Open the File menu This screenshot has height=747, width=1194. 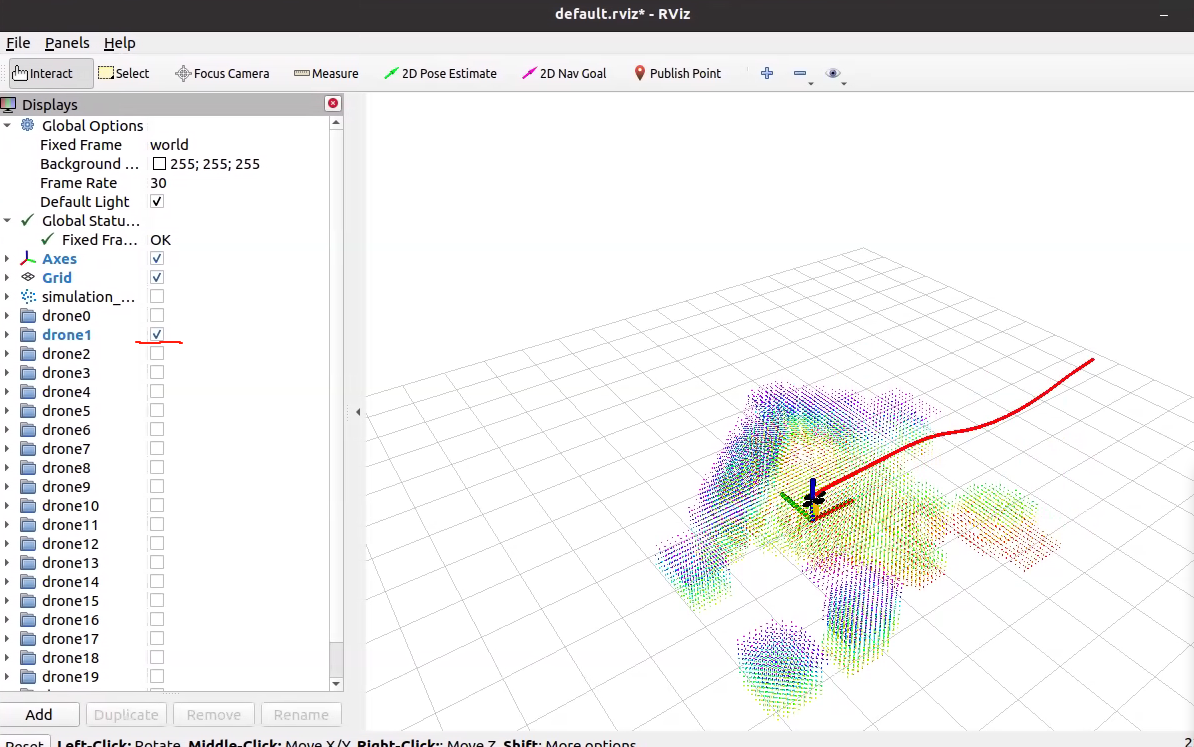coord(18,43)
